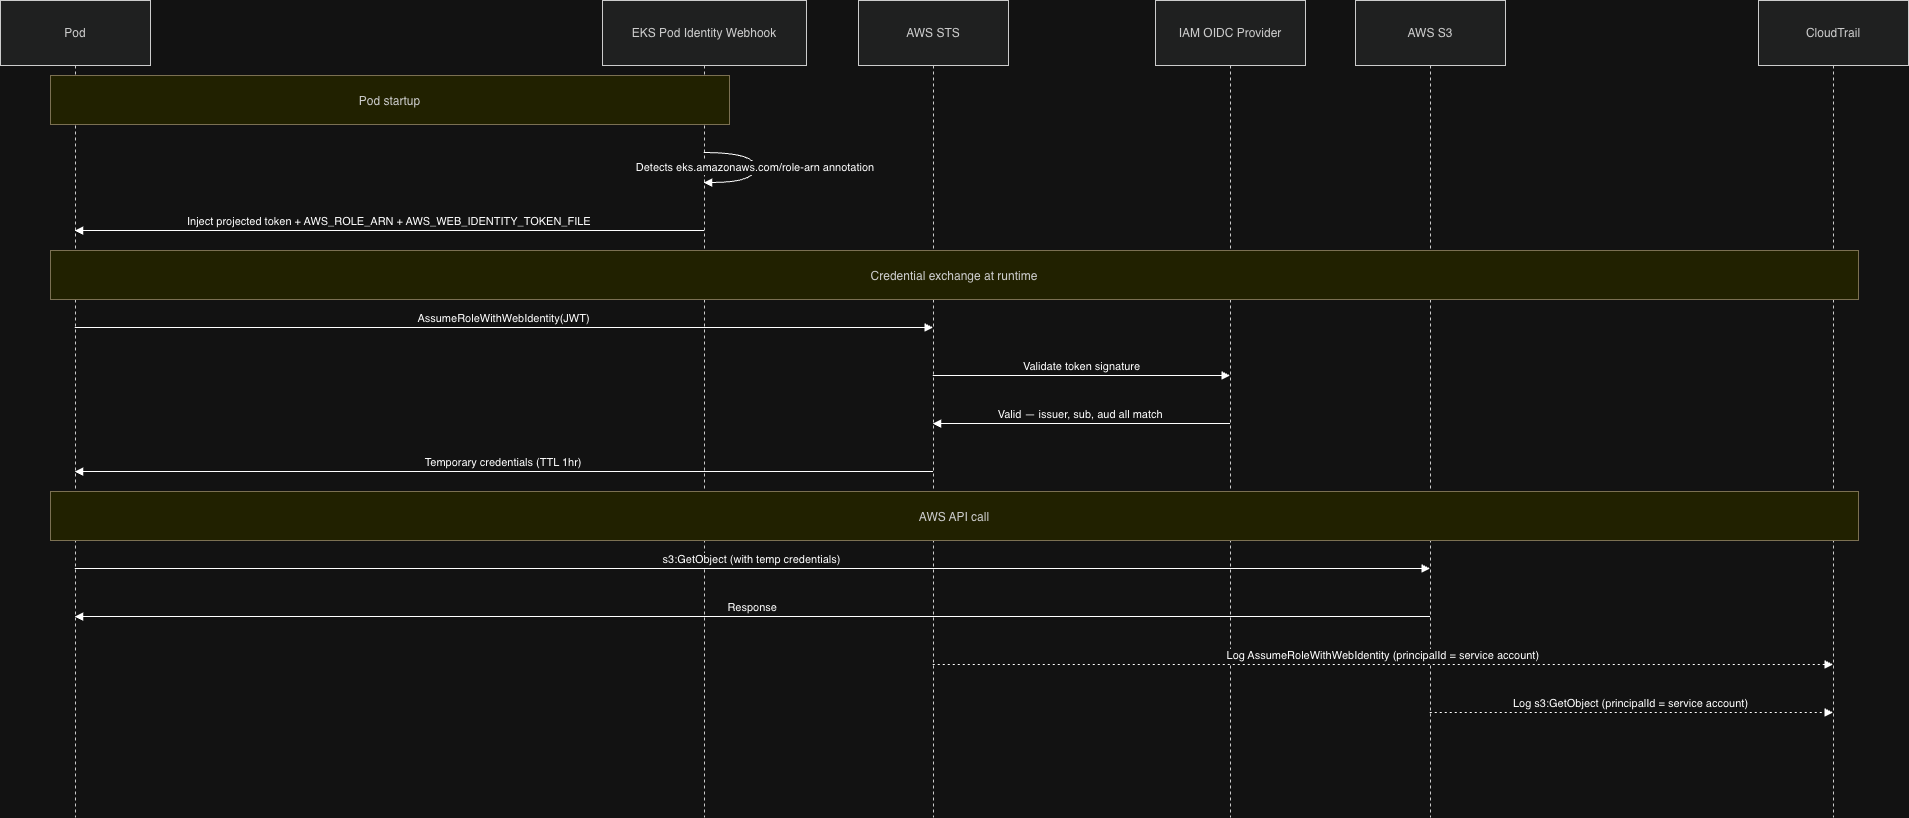
Task: Click the AssumeRoleWithWebIdentity(JWT) message label
Action: 503,318
